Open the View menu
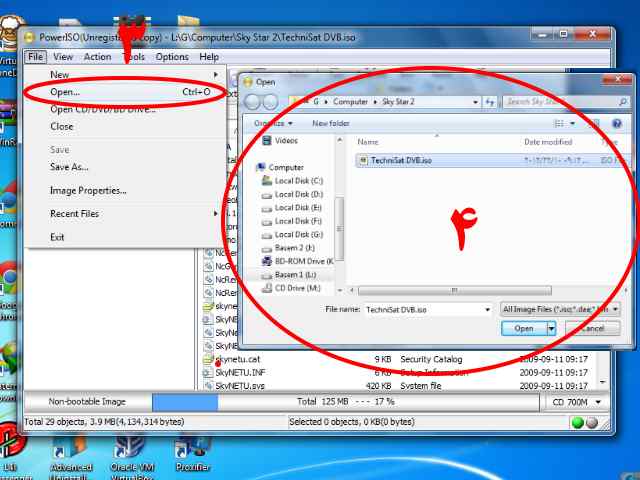 tap(63, 57)
